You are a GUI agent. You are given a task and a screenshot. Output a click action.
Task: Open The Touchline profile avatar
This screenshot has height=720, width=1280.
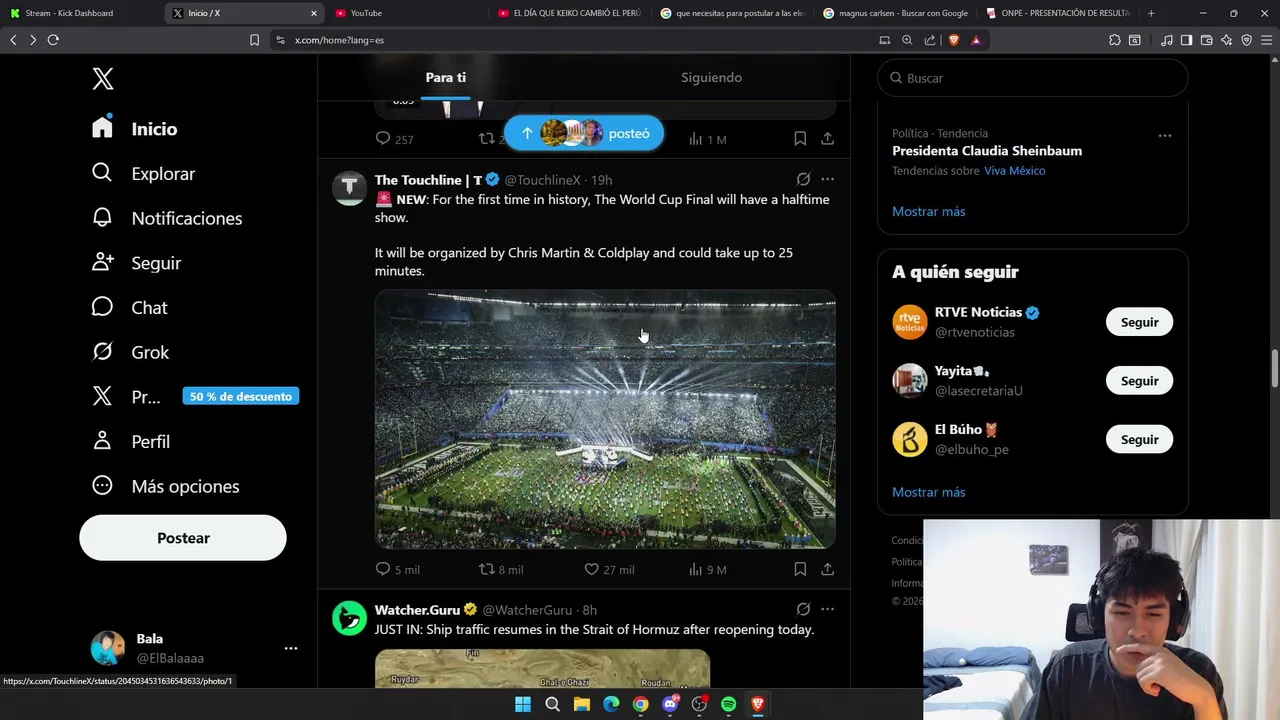pyautogui.click(x=349, y=188)
